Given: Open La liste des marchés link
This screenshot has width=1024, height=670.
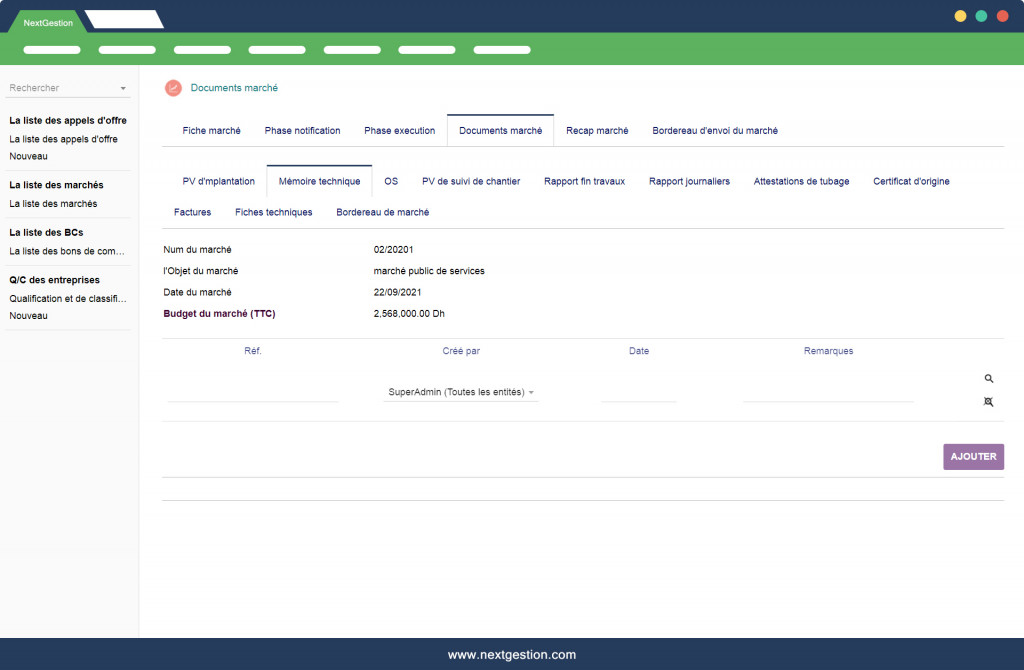Looking at the screenshot, I should (x=53, y=204).
